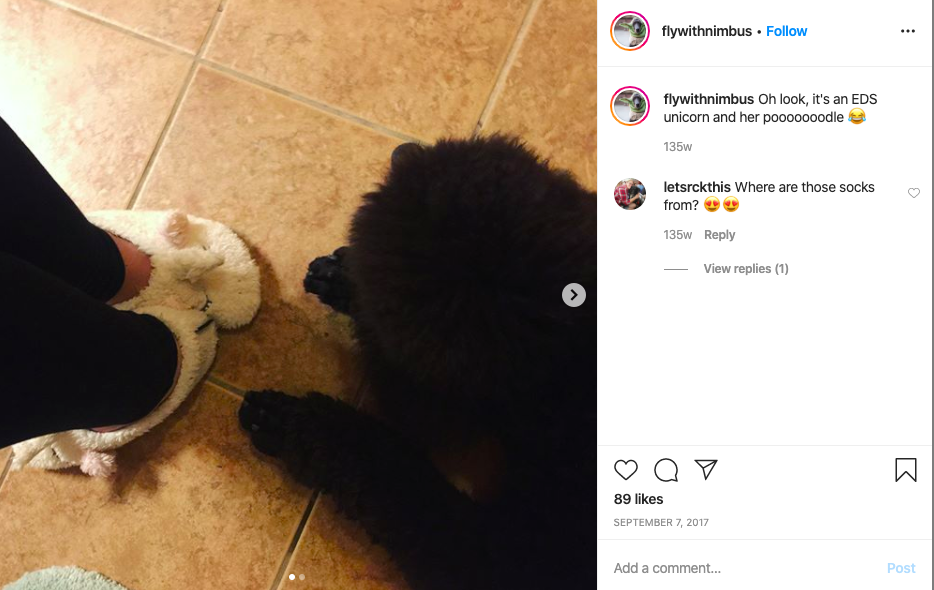Open flywithnimbus username in the header
The width and height of the screenshot is (934, 590).
[706, 31]
